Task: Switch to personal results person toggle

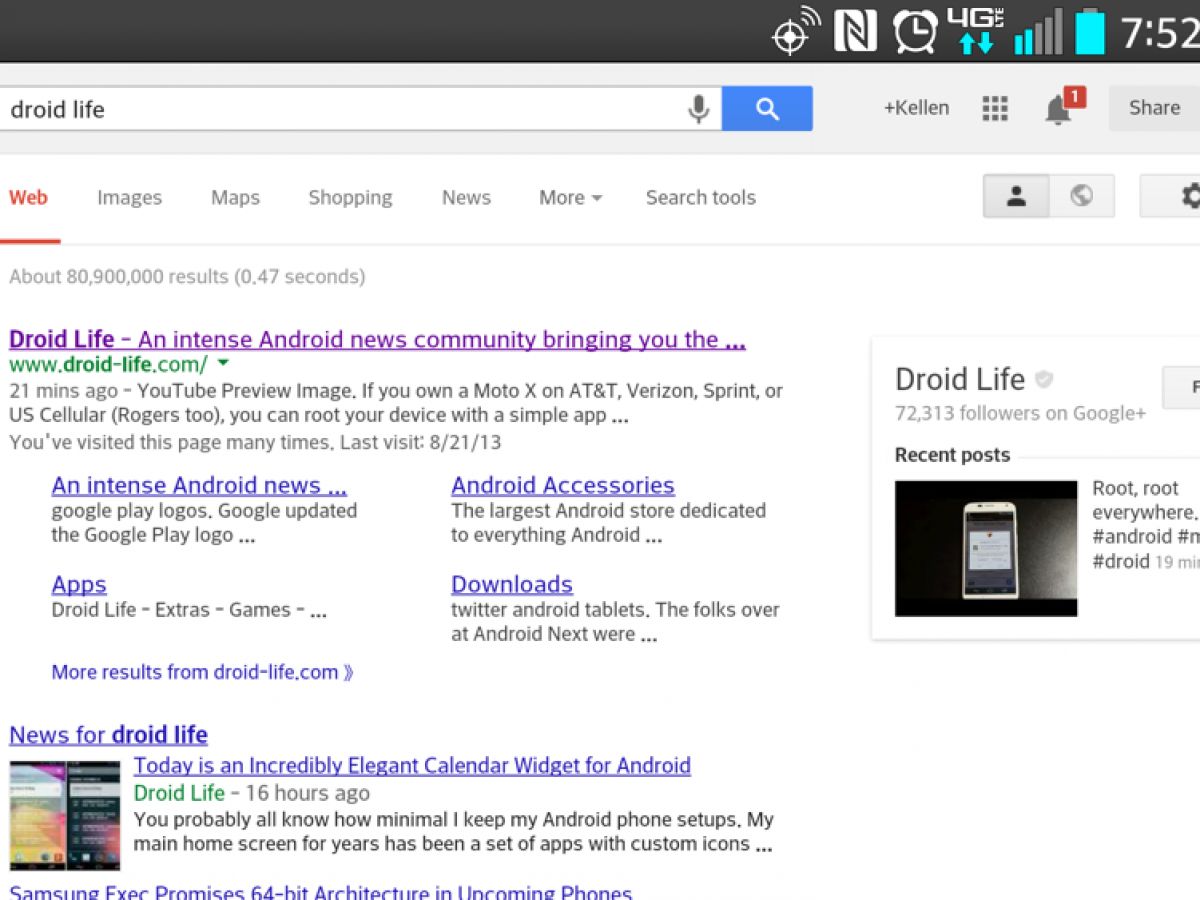Action: 1016,196
